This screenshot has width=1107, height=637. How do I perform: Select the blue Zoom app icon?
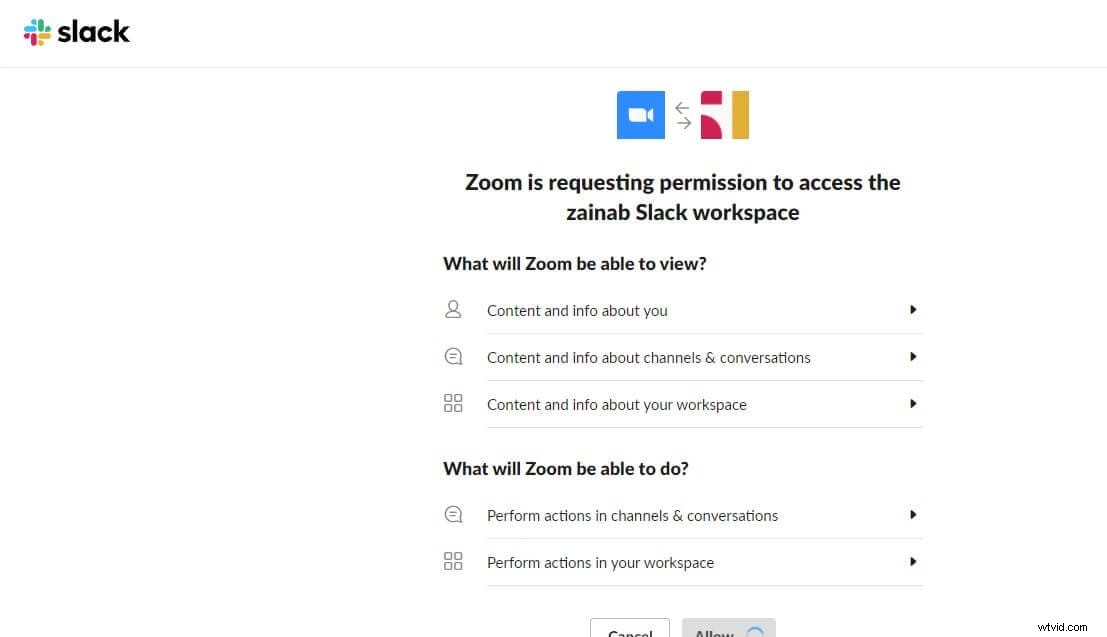[x=640, y=114]
